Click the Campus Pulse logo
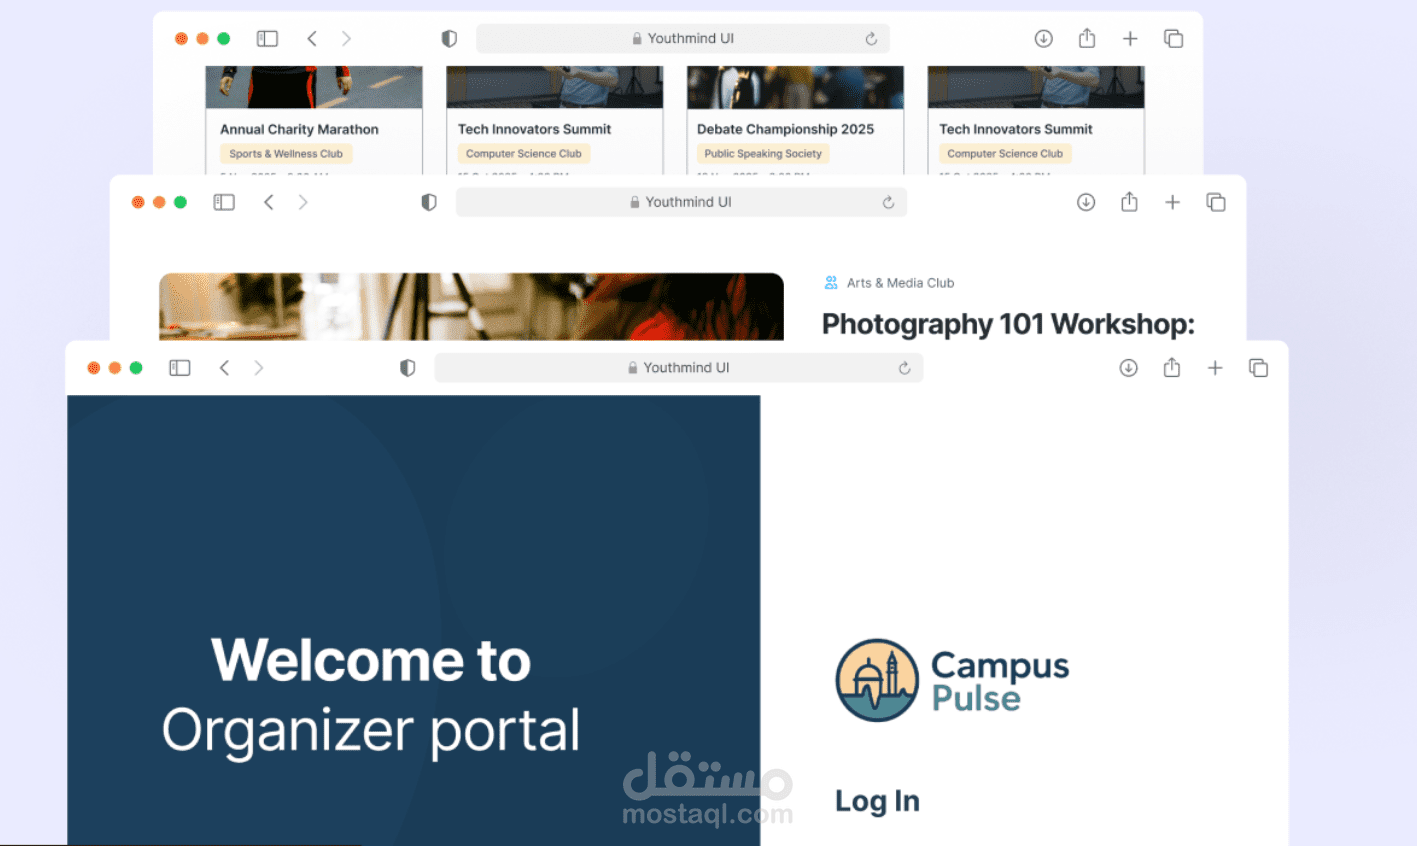Screen dimensions: 1417x846 (x=952, y=681)
